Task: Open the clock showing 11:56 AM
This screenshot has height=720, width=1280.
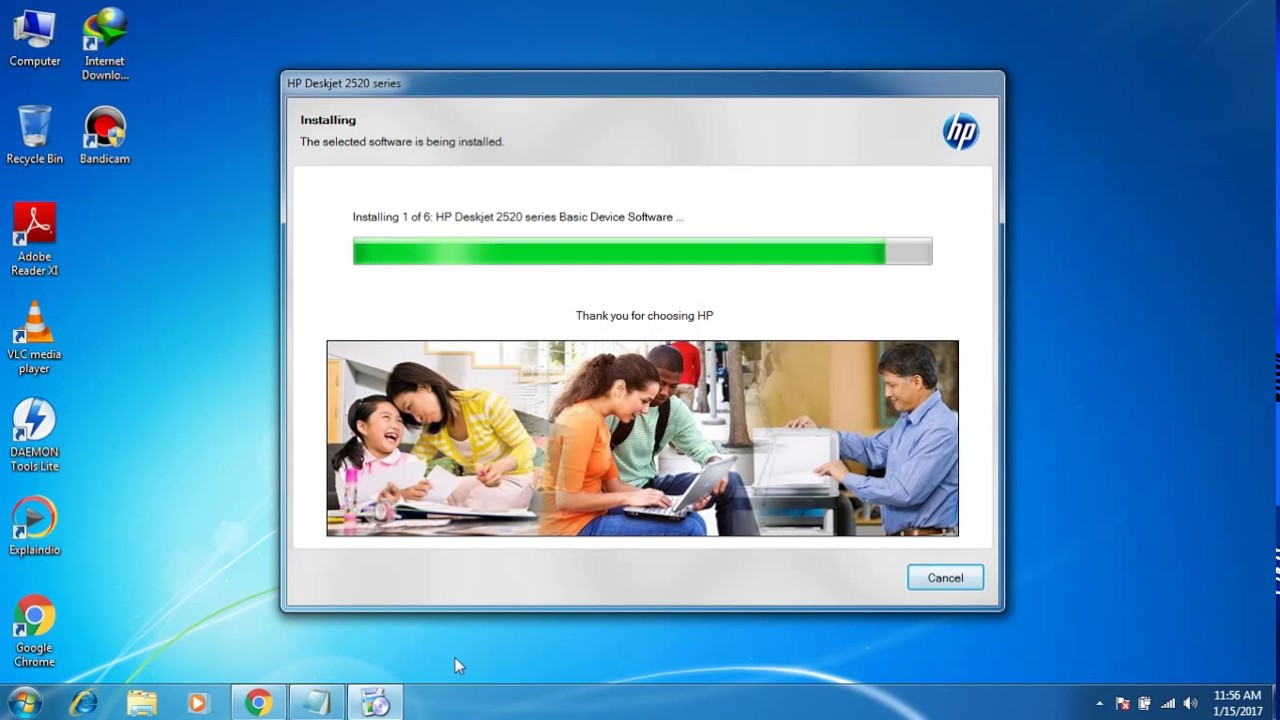Action: [x=1237, y=703]
